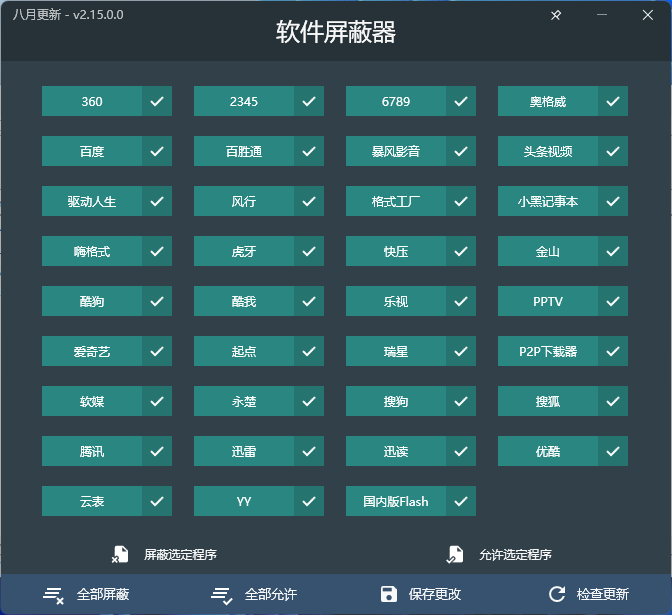Screen dimensions: 672x615
Task: Toggle the checkmark next to 360
Action: [157, 101]
